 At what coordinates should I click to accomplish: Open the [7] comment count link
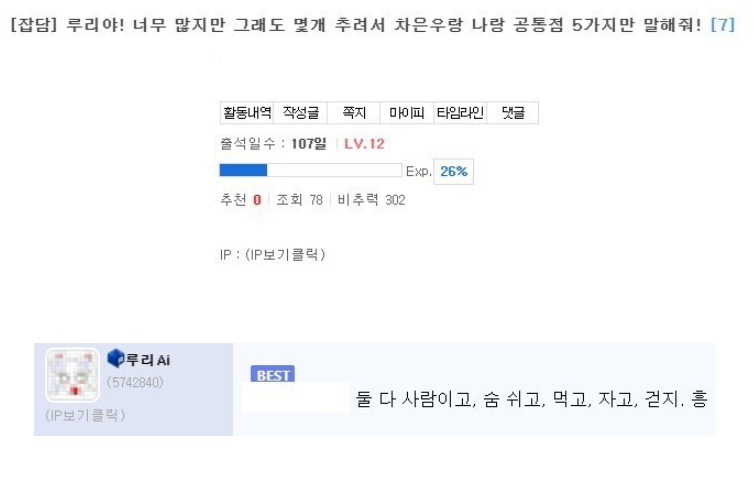(x=723, y=24)
